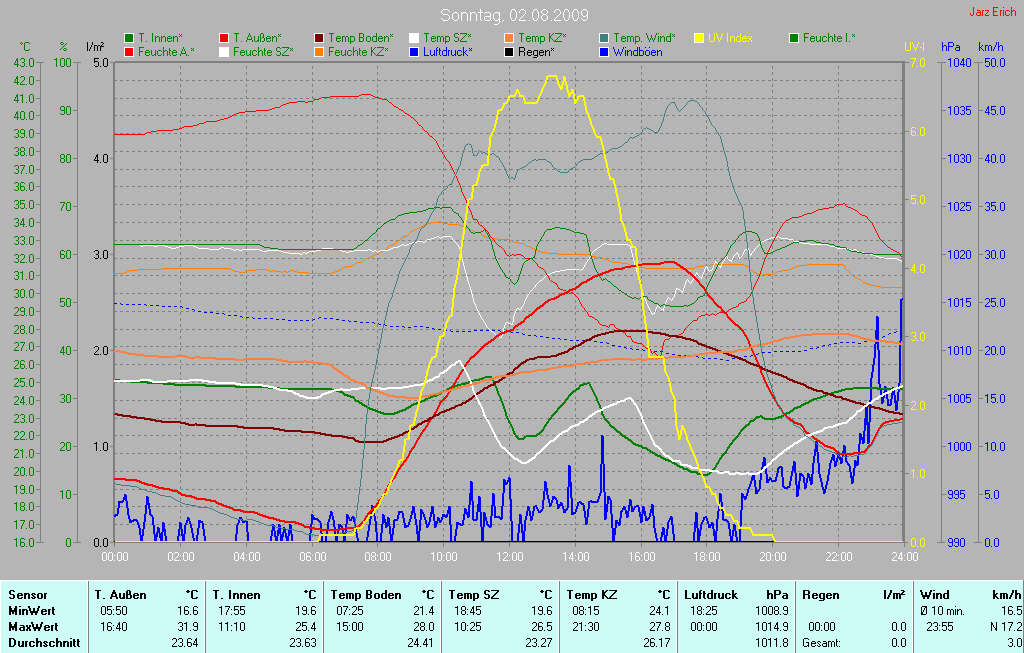Click the white Temp SZ legend swatch
The width and height of the screenshot is (1024, 653).
pyautogui.click(x=414, y=39)
